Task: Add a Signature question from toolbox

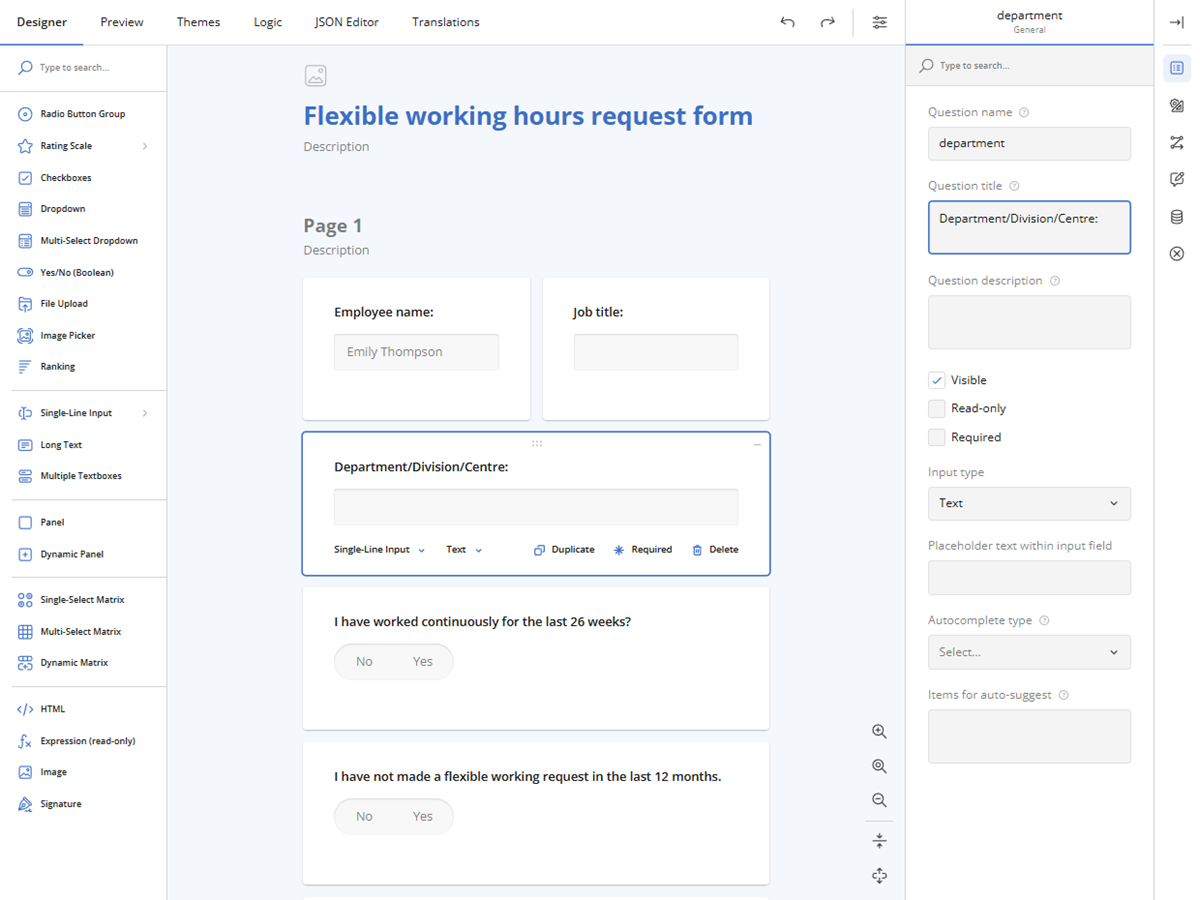Action: [x=60, y=804]
